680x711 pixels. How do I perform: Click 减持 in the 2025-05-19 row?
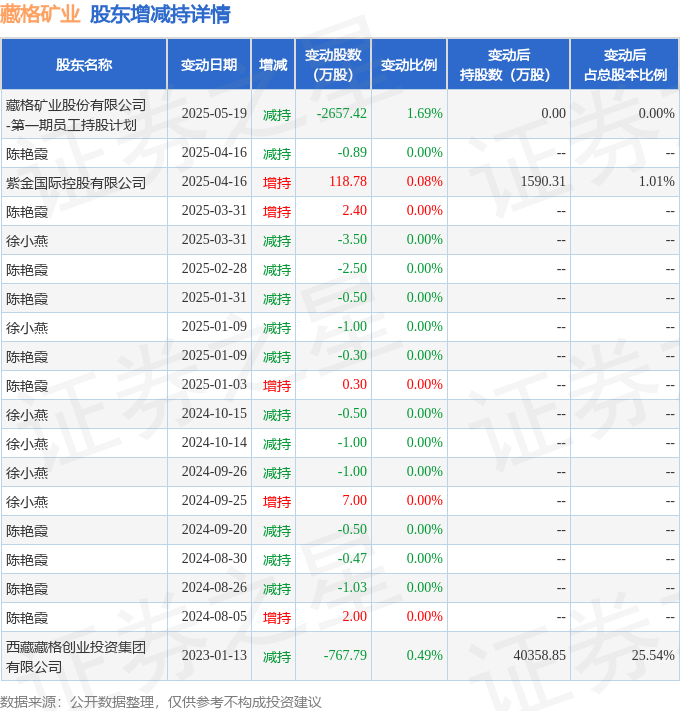click(277, 115)
